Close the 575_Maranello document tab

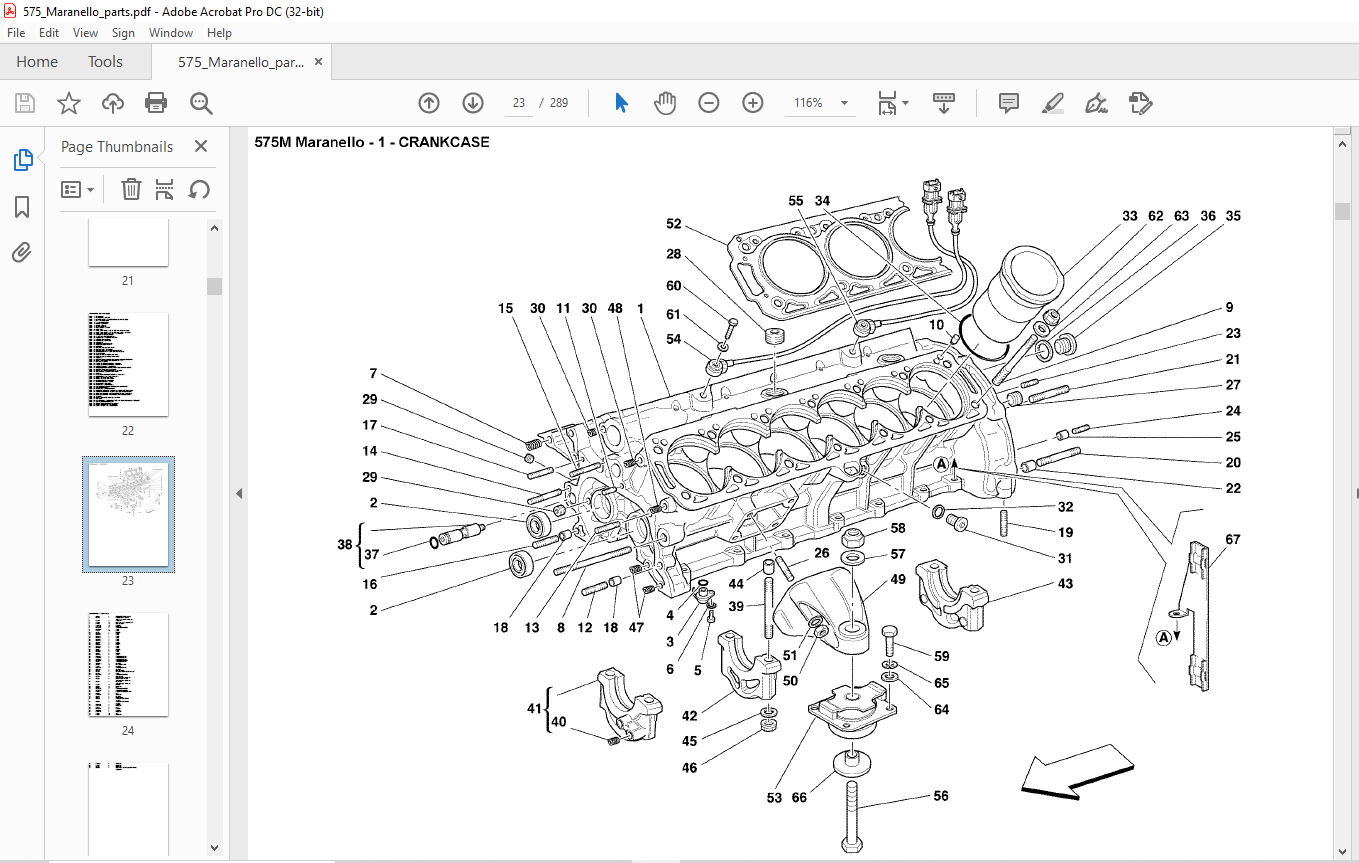pos(318,62)
